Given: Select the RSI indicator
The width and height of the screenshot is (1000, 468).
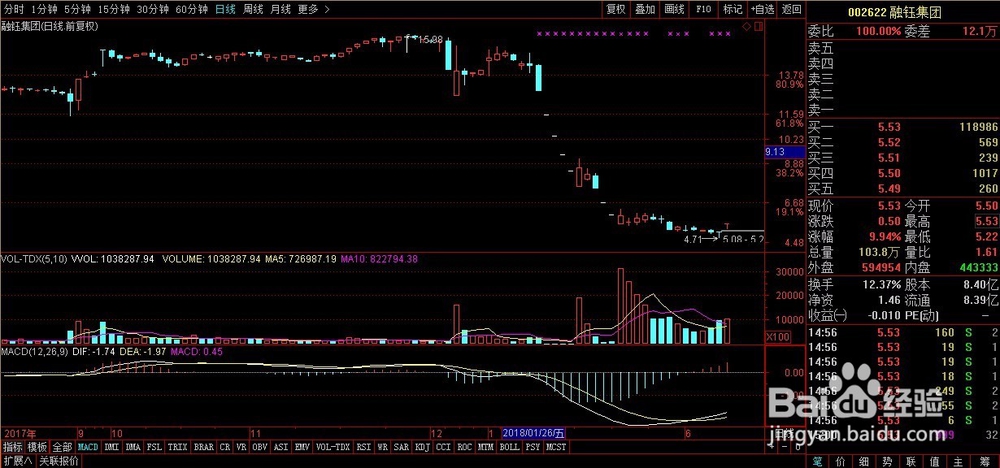Looking at the screenshot, I should 364,447.
